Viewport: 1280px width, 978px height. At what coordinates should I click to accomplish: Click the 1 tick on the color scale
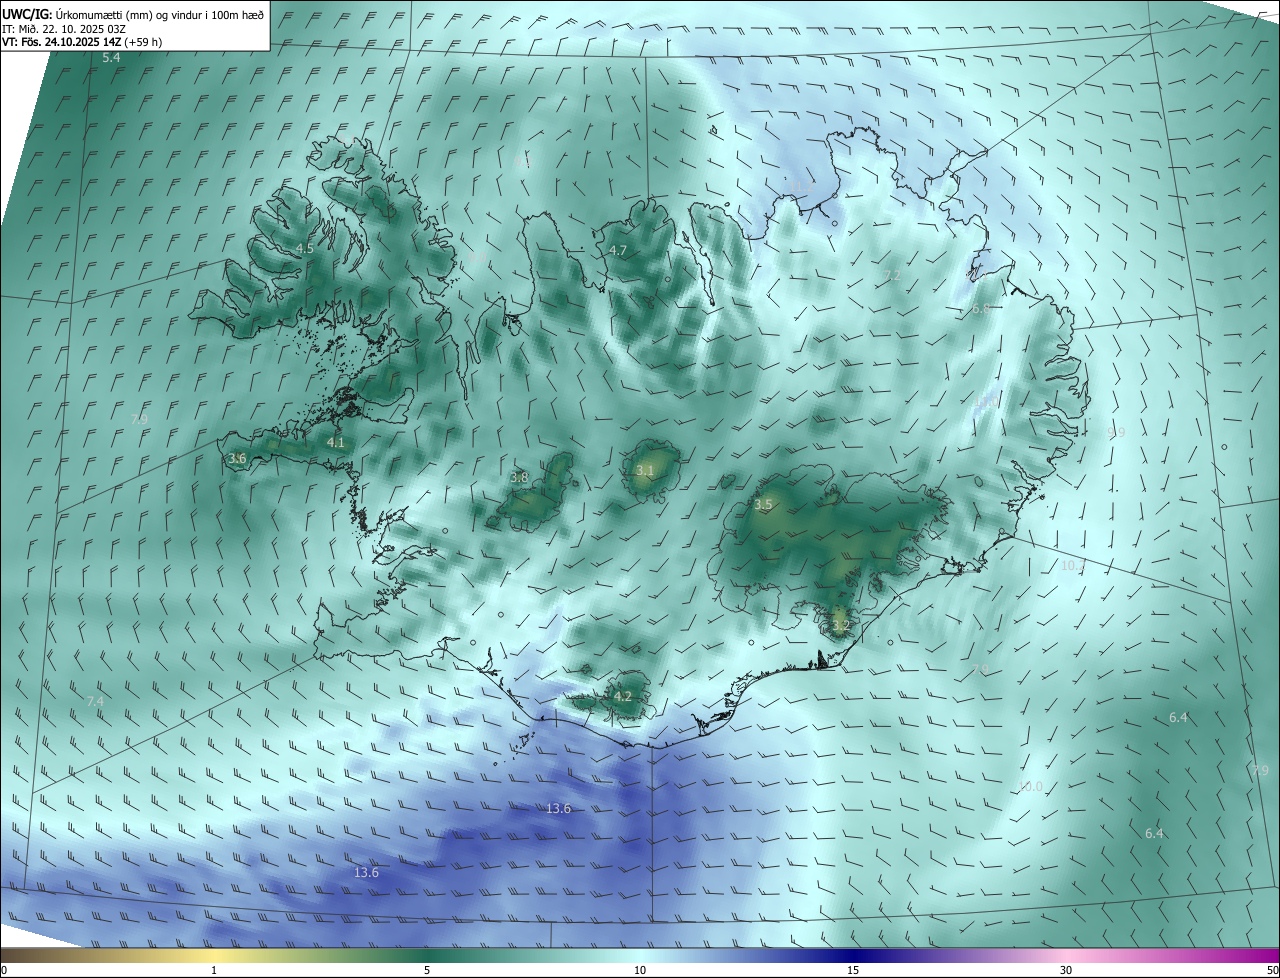coord(214,970)
